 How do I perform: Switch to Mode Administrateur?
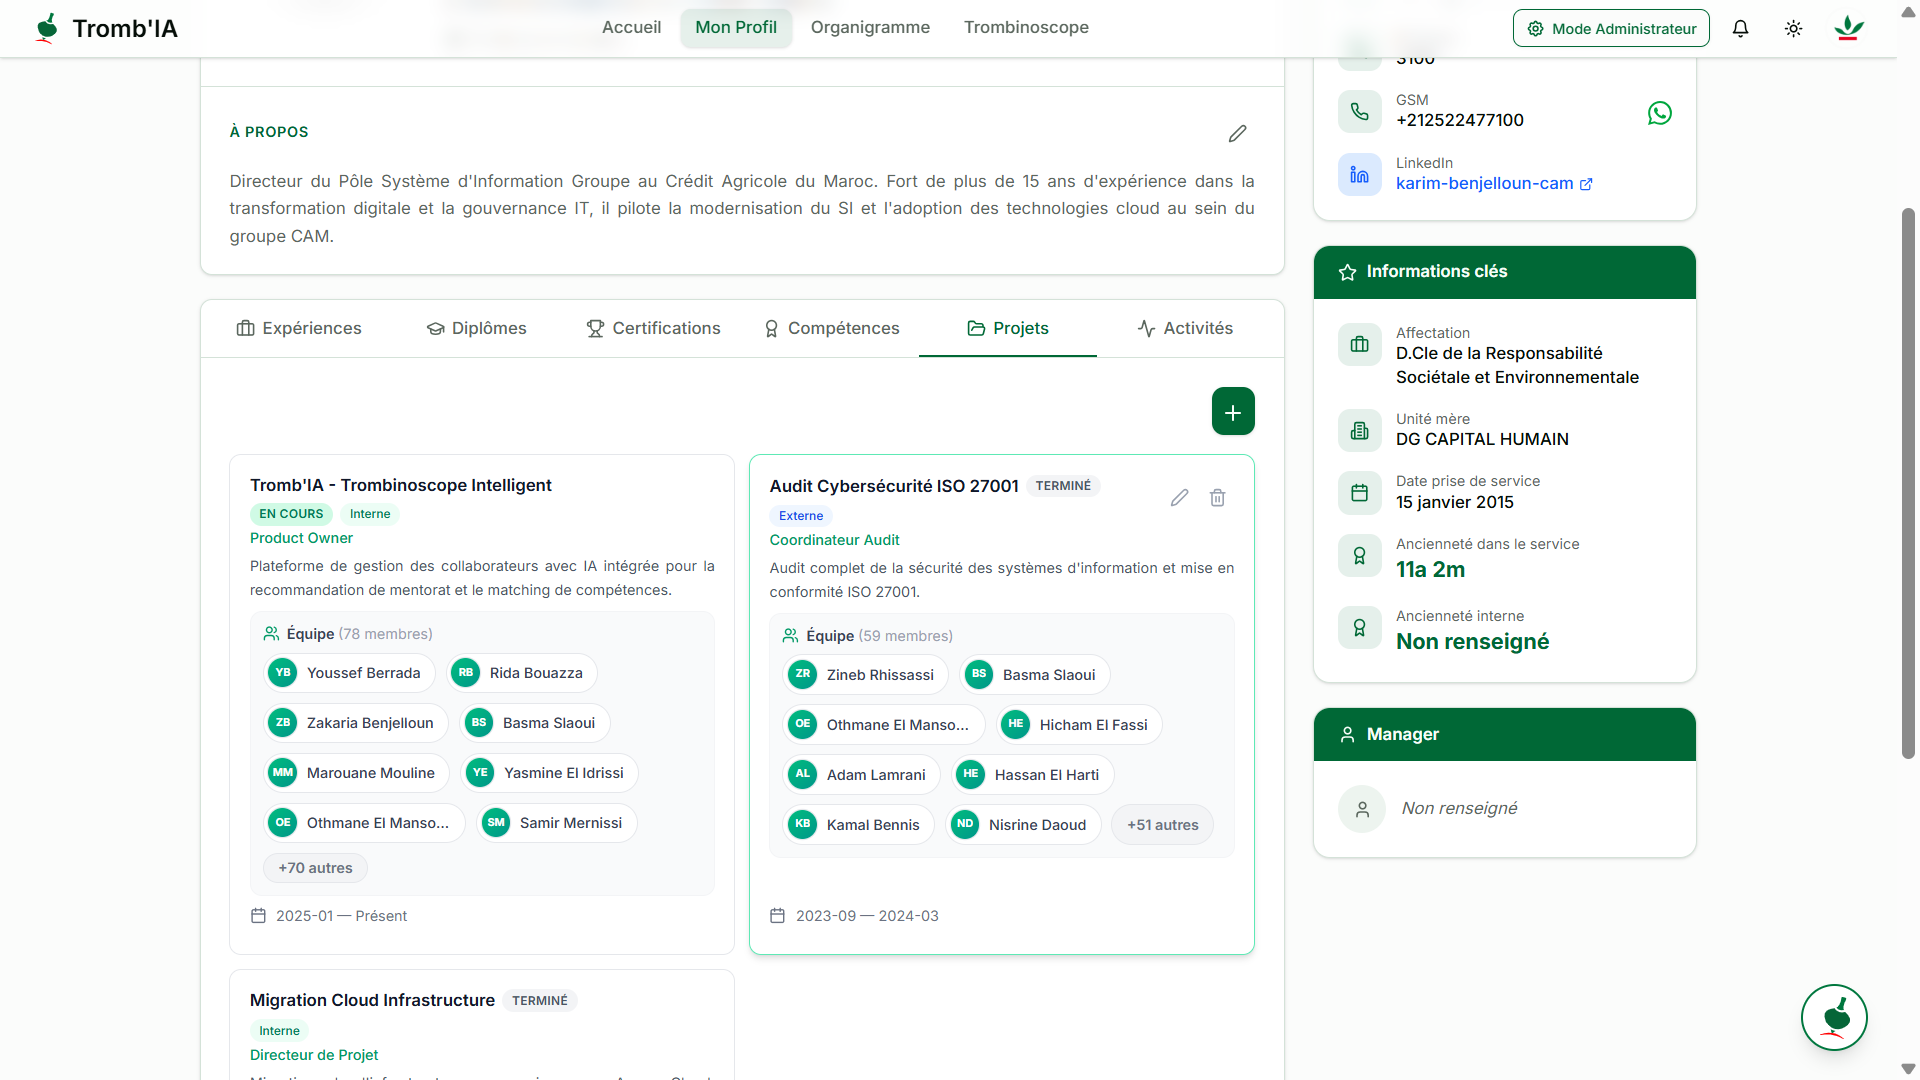(x=1611, y=28)
